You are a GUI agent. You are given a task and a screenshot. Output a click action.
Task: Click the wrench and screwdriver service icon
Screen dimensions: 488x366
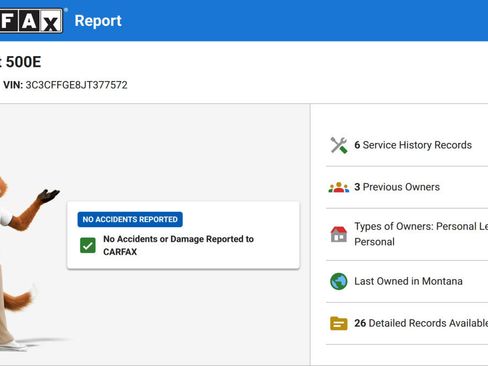[339, 145]
